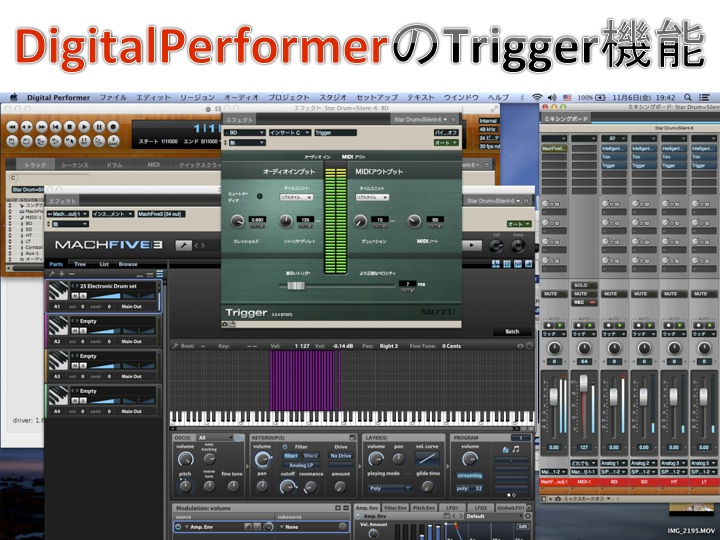Toggle the mute audio LED in Trigger
This screenshot has height=540, width=720.
click(x=259, y=196)
